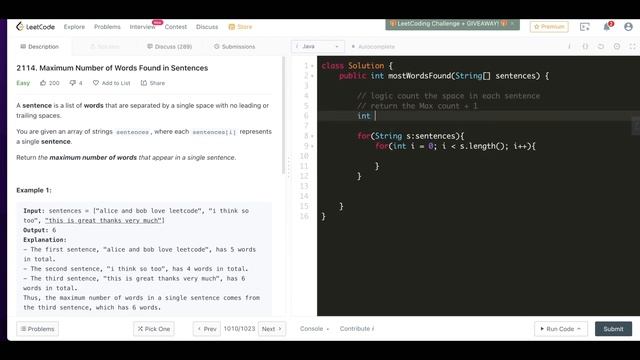Image resolution: width=640 pixels, height=360 pixels.
Task: Switch to the Discuss (289) tab
Action: 169,47
